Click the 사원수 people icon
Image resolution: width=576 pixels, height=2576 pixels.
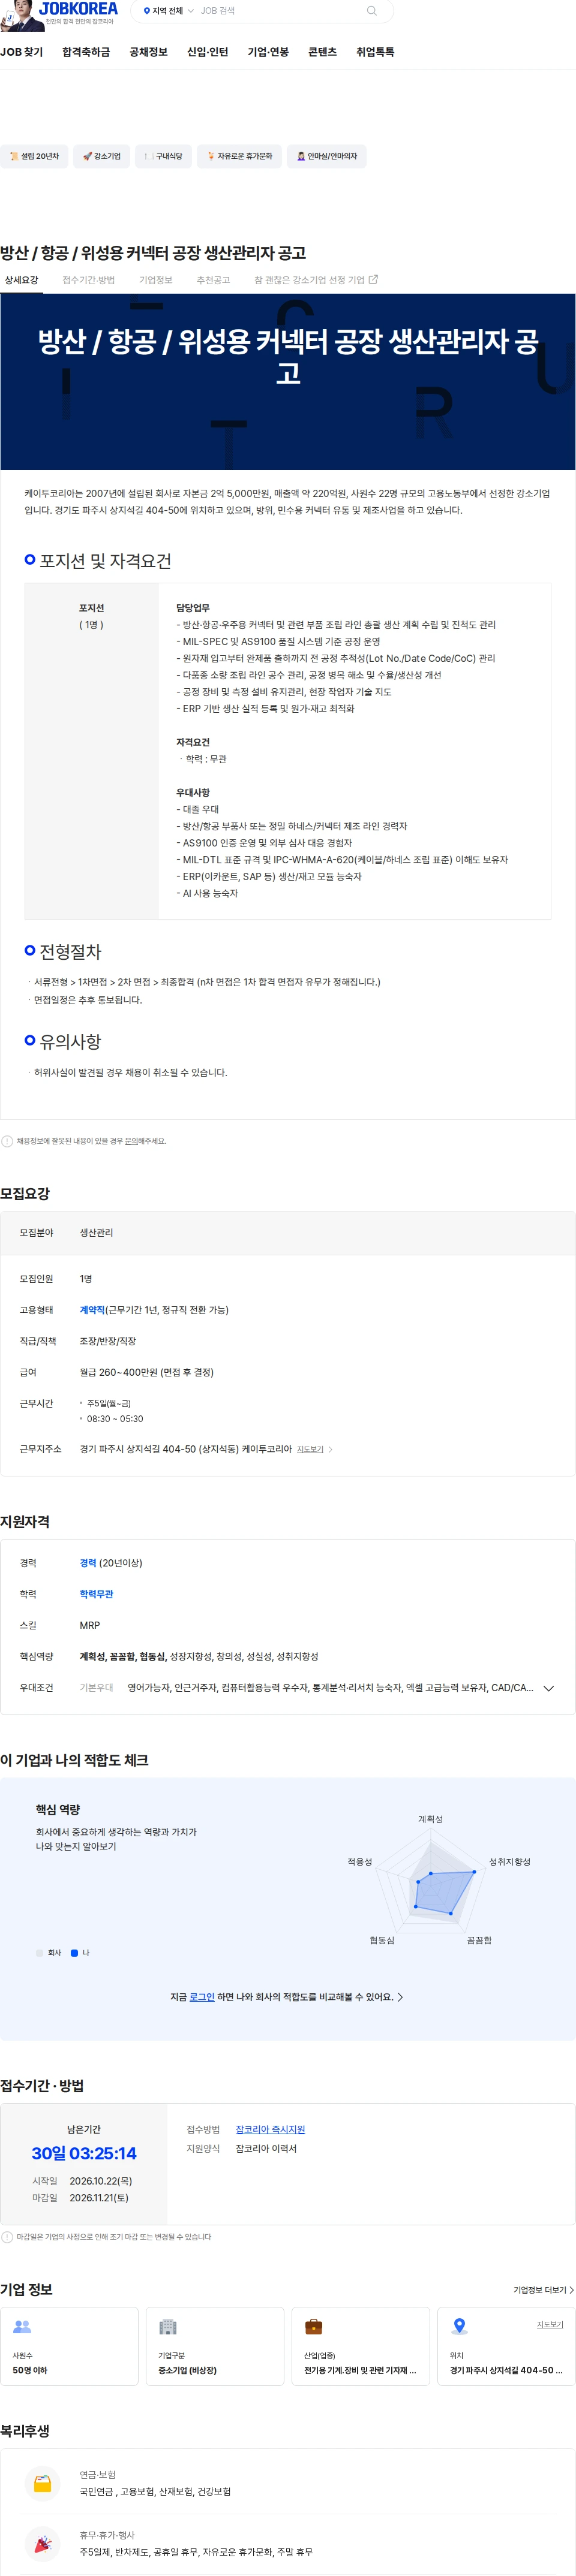tap(22, 2327)
